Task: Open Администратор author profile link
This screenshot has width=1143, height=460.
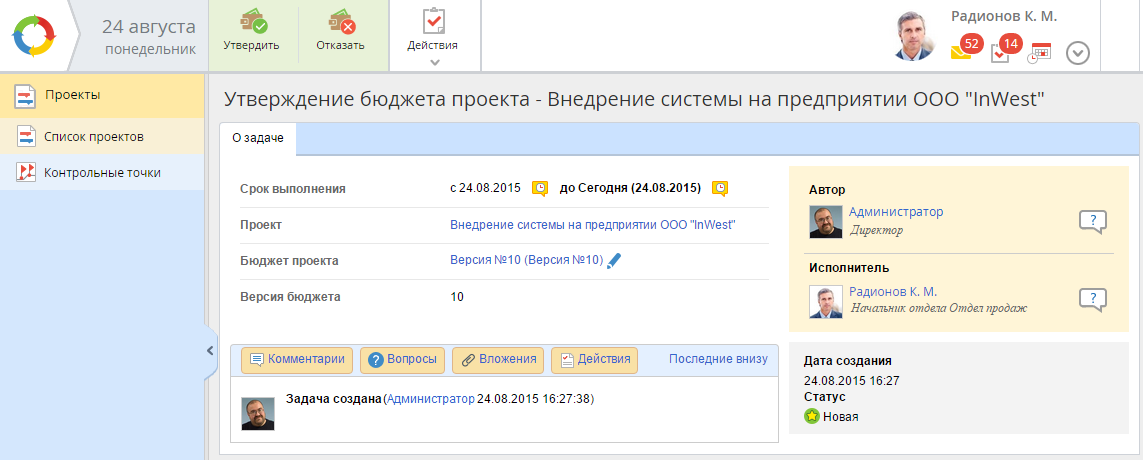Action: 896,211
